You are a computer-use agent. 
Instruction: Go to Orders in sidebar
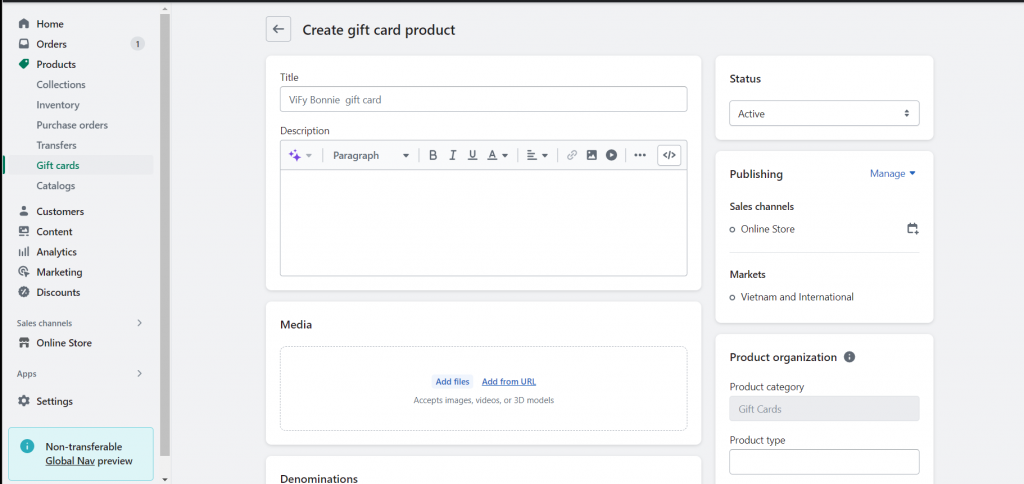click(52, 44)
